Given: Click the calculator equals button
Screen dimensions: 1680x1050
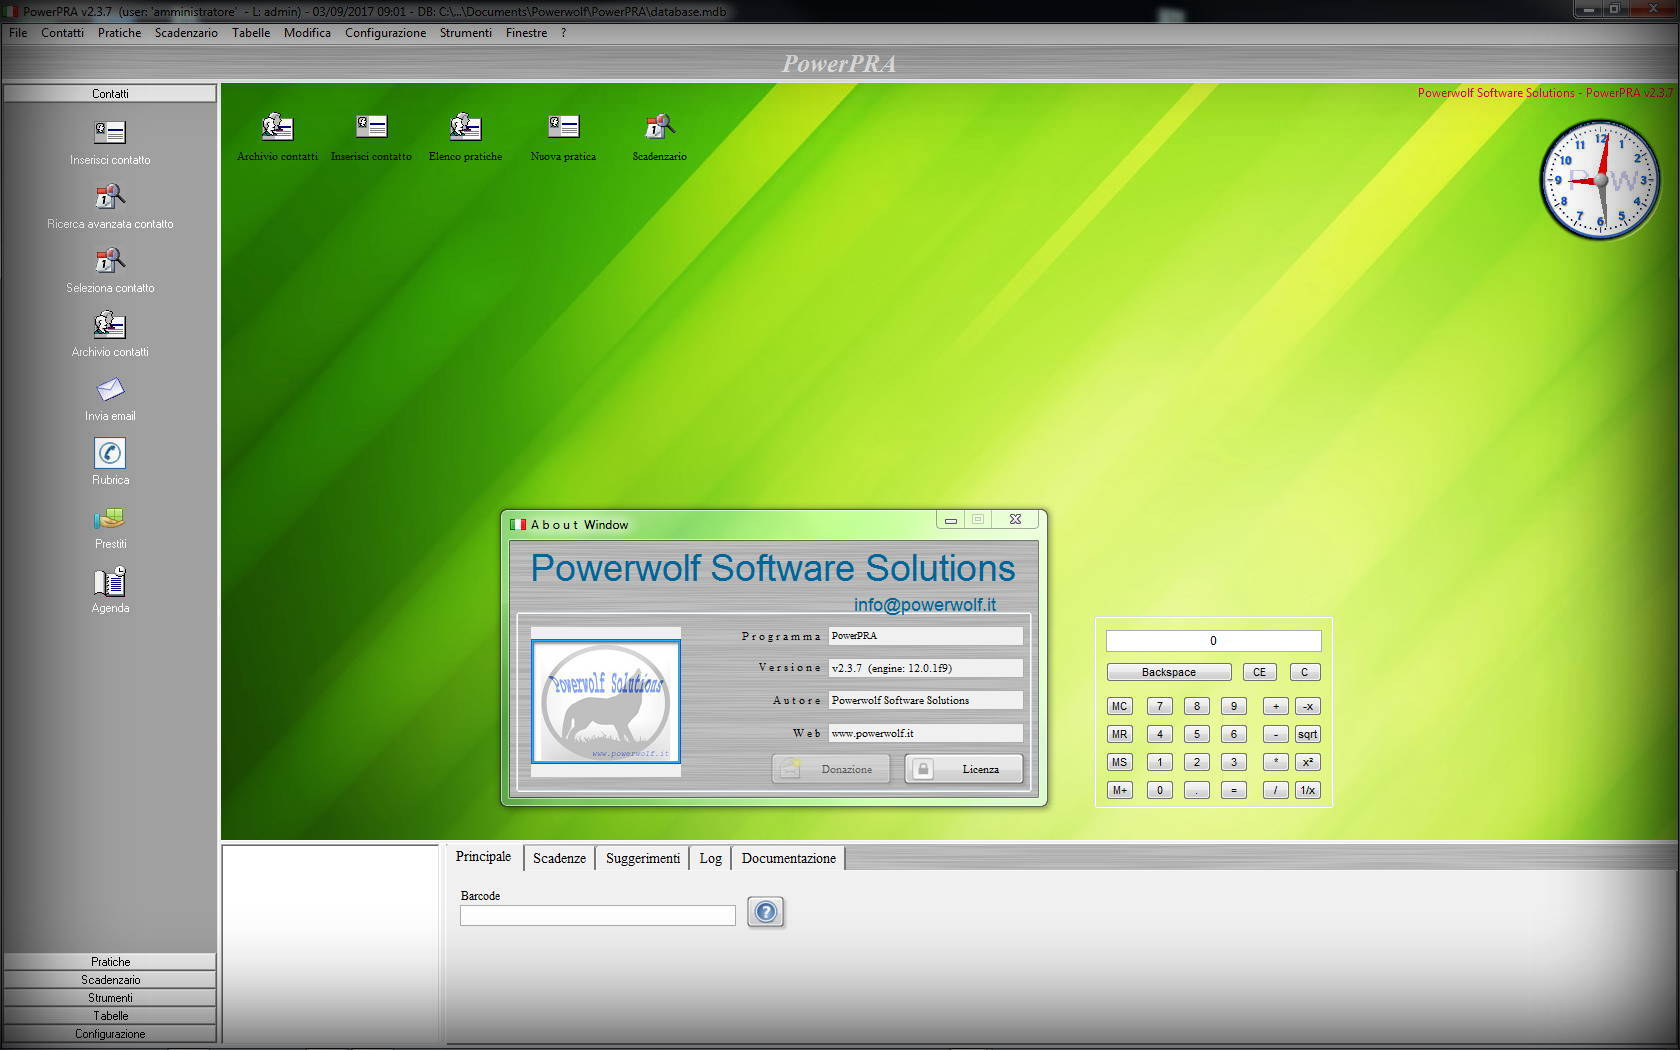Looking at the screenshot, I should coord(1233,790).
